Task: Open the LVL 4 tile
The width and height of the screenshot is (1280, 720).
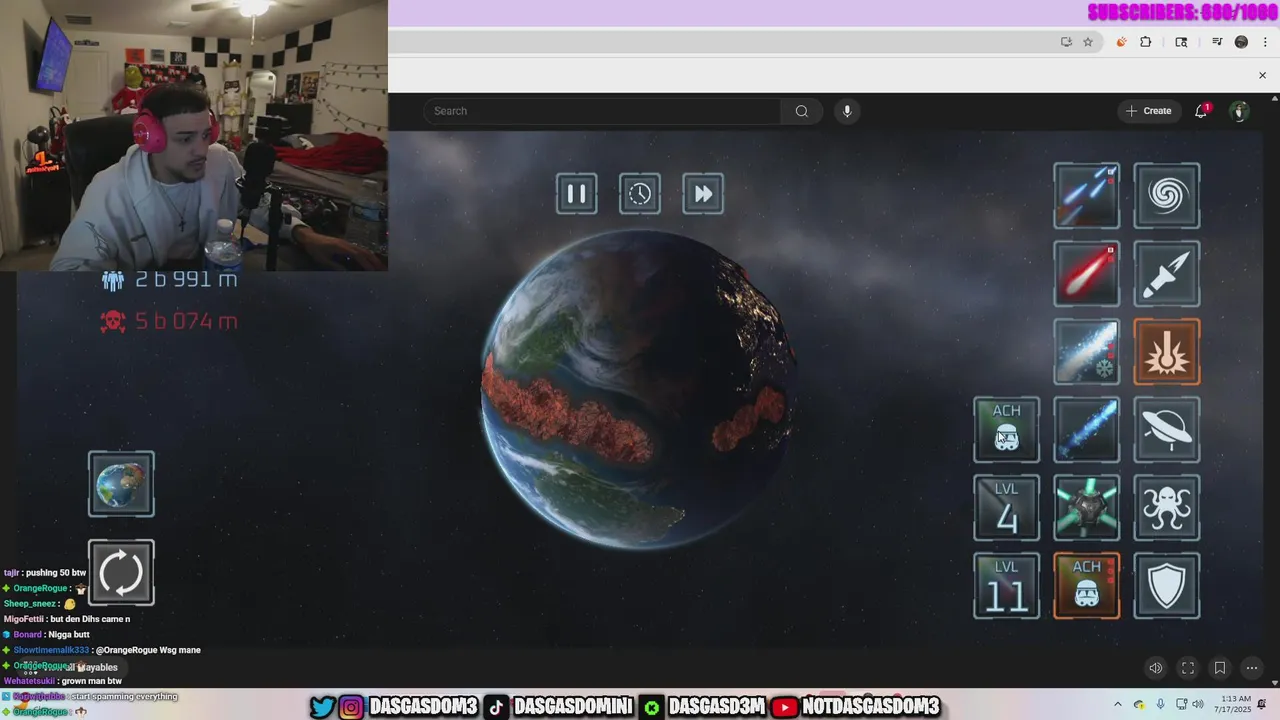Action: pyautogui.click(x=1007, y=508)
